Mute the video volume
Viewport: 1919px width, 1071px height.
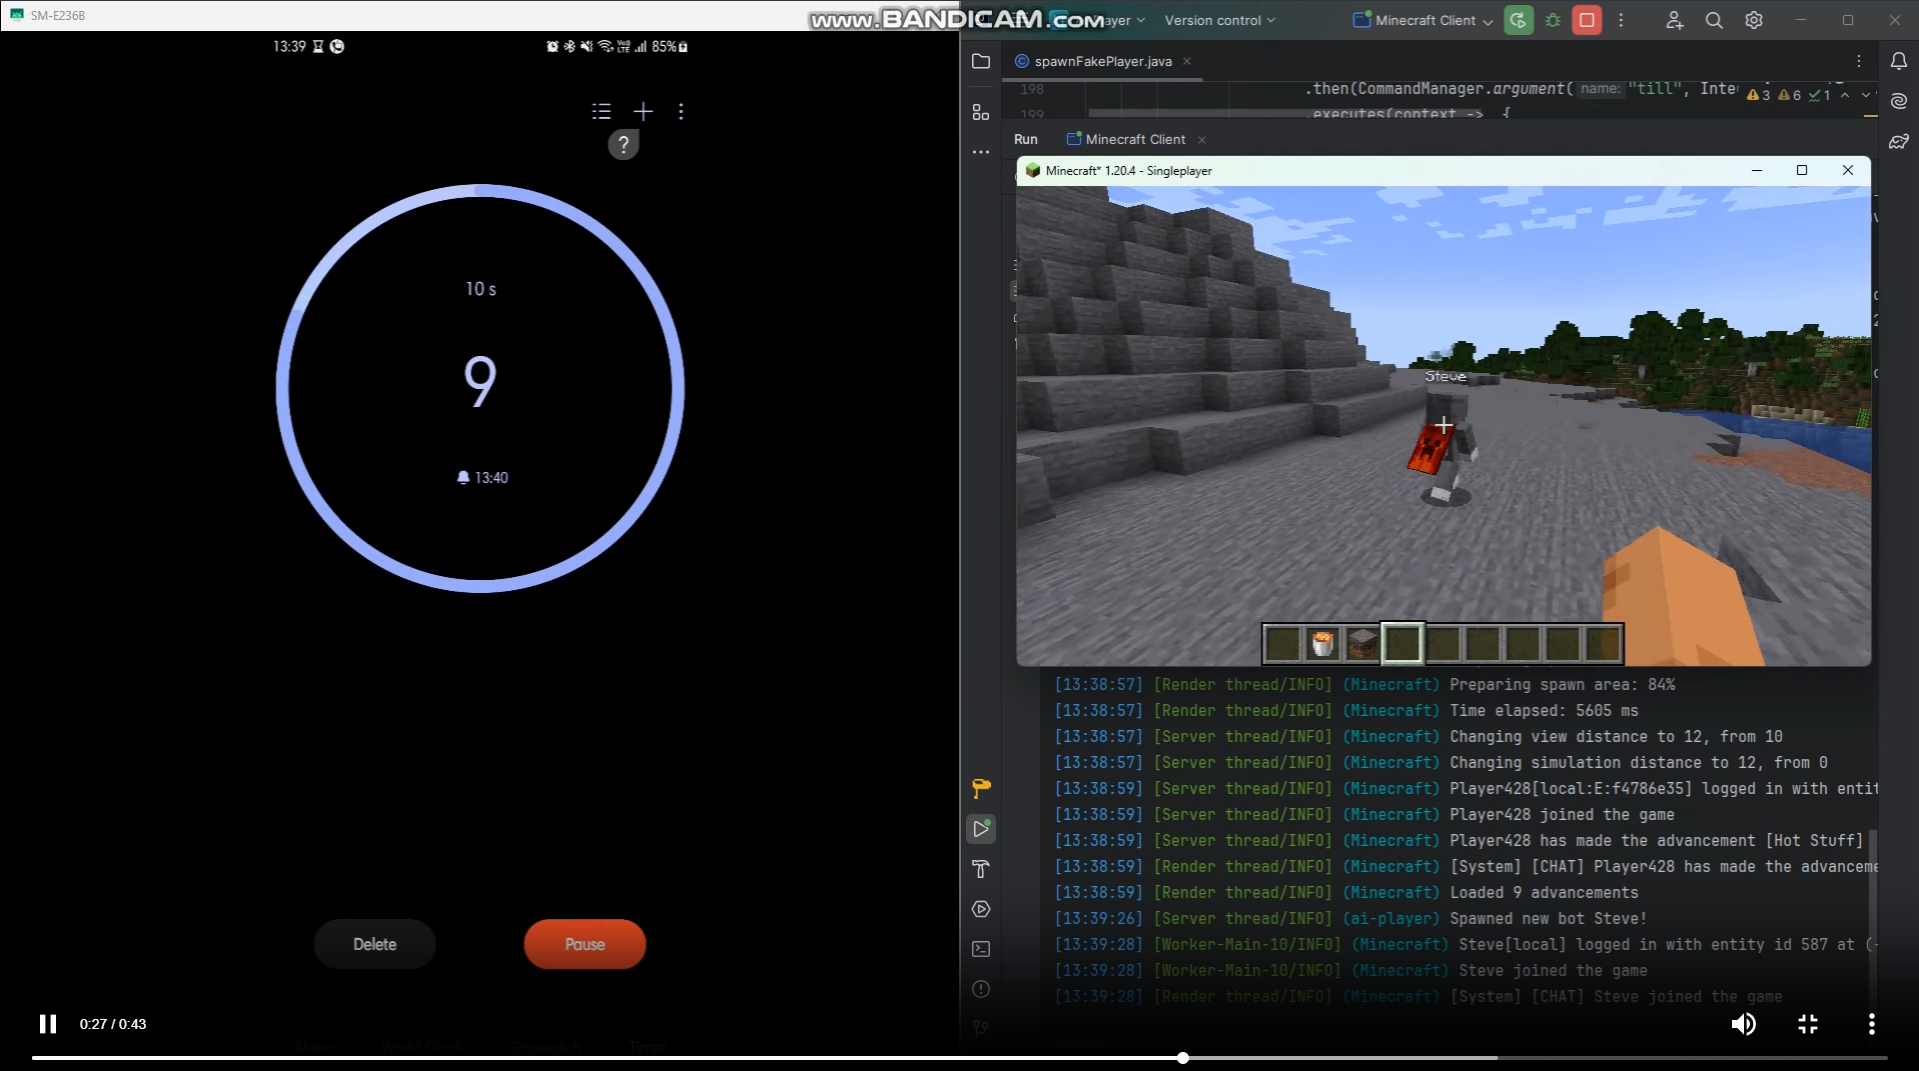click(x=1743, y=1024)
